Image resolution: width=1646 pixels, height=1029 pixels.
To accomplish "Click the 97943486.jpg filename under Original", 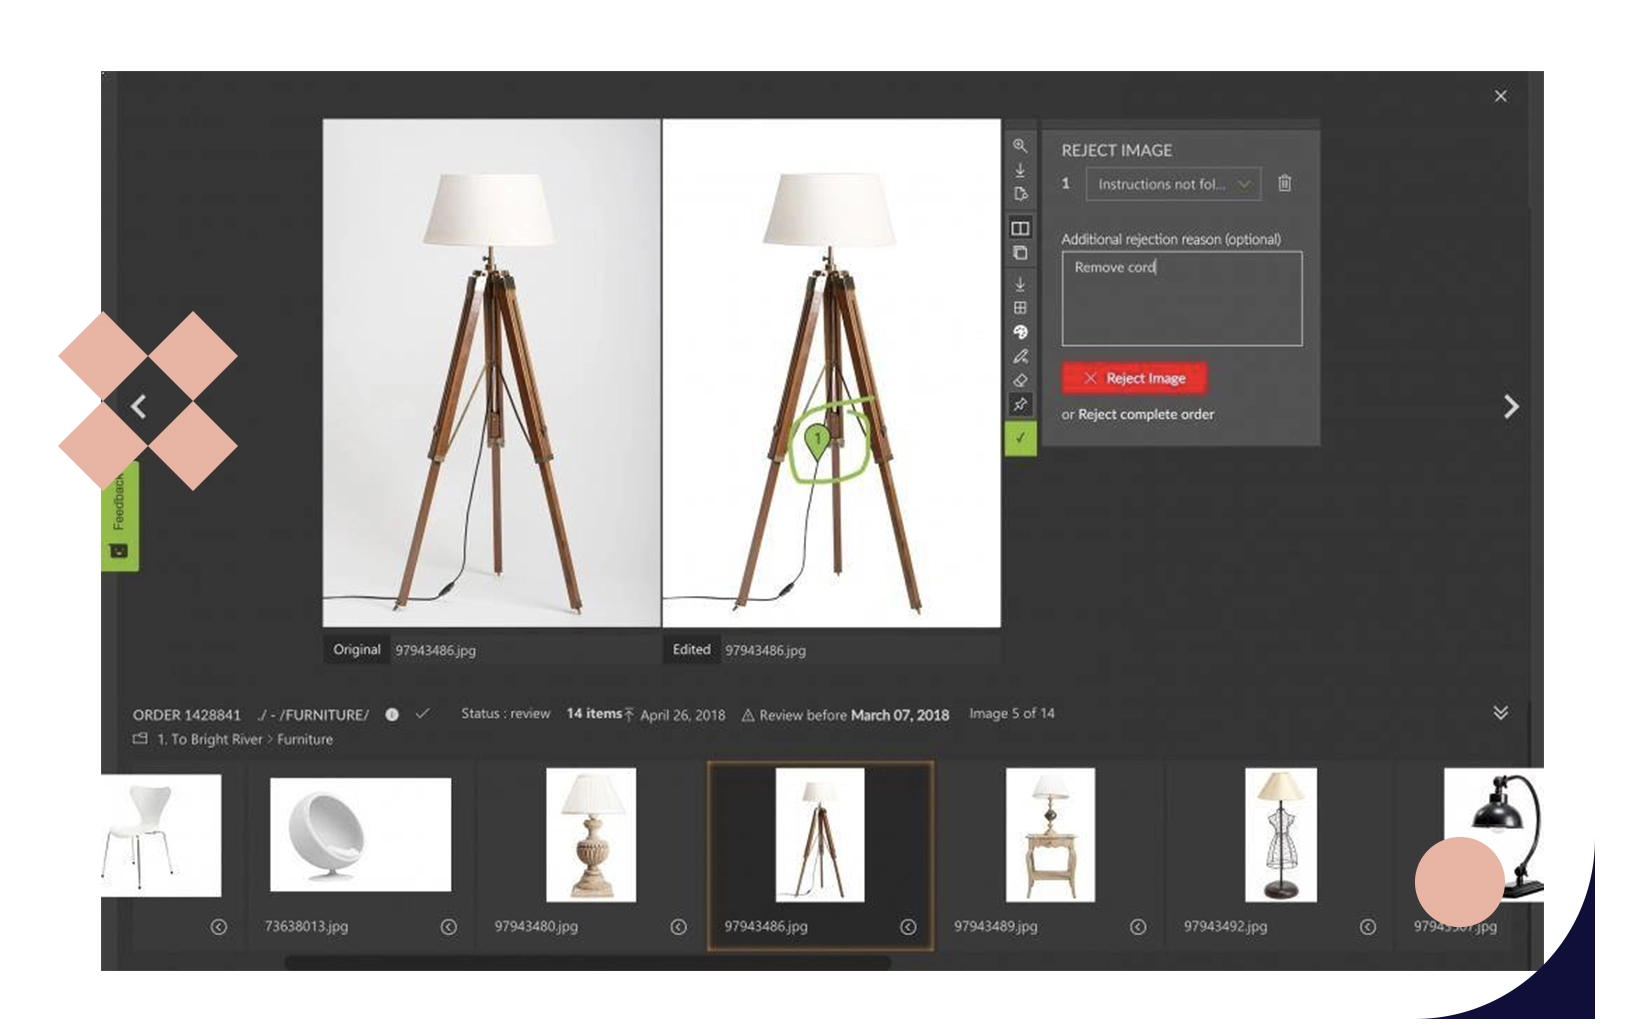I will click(435, 650).
